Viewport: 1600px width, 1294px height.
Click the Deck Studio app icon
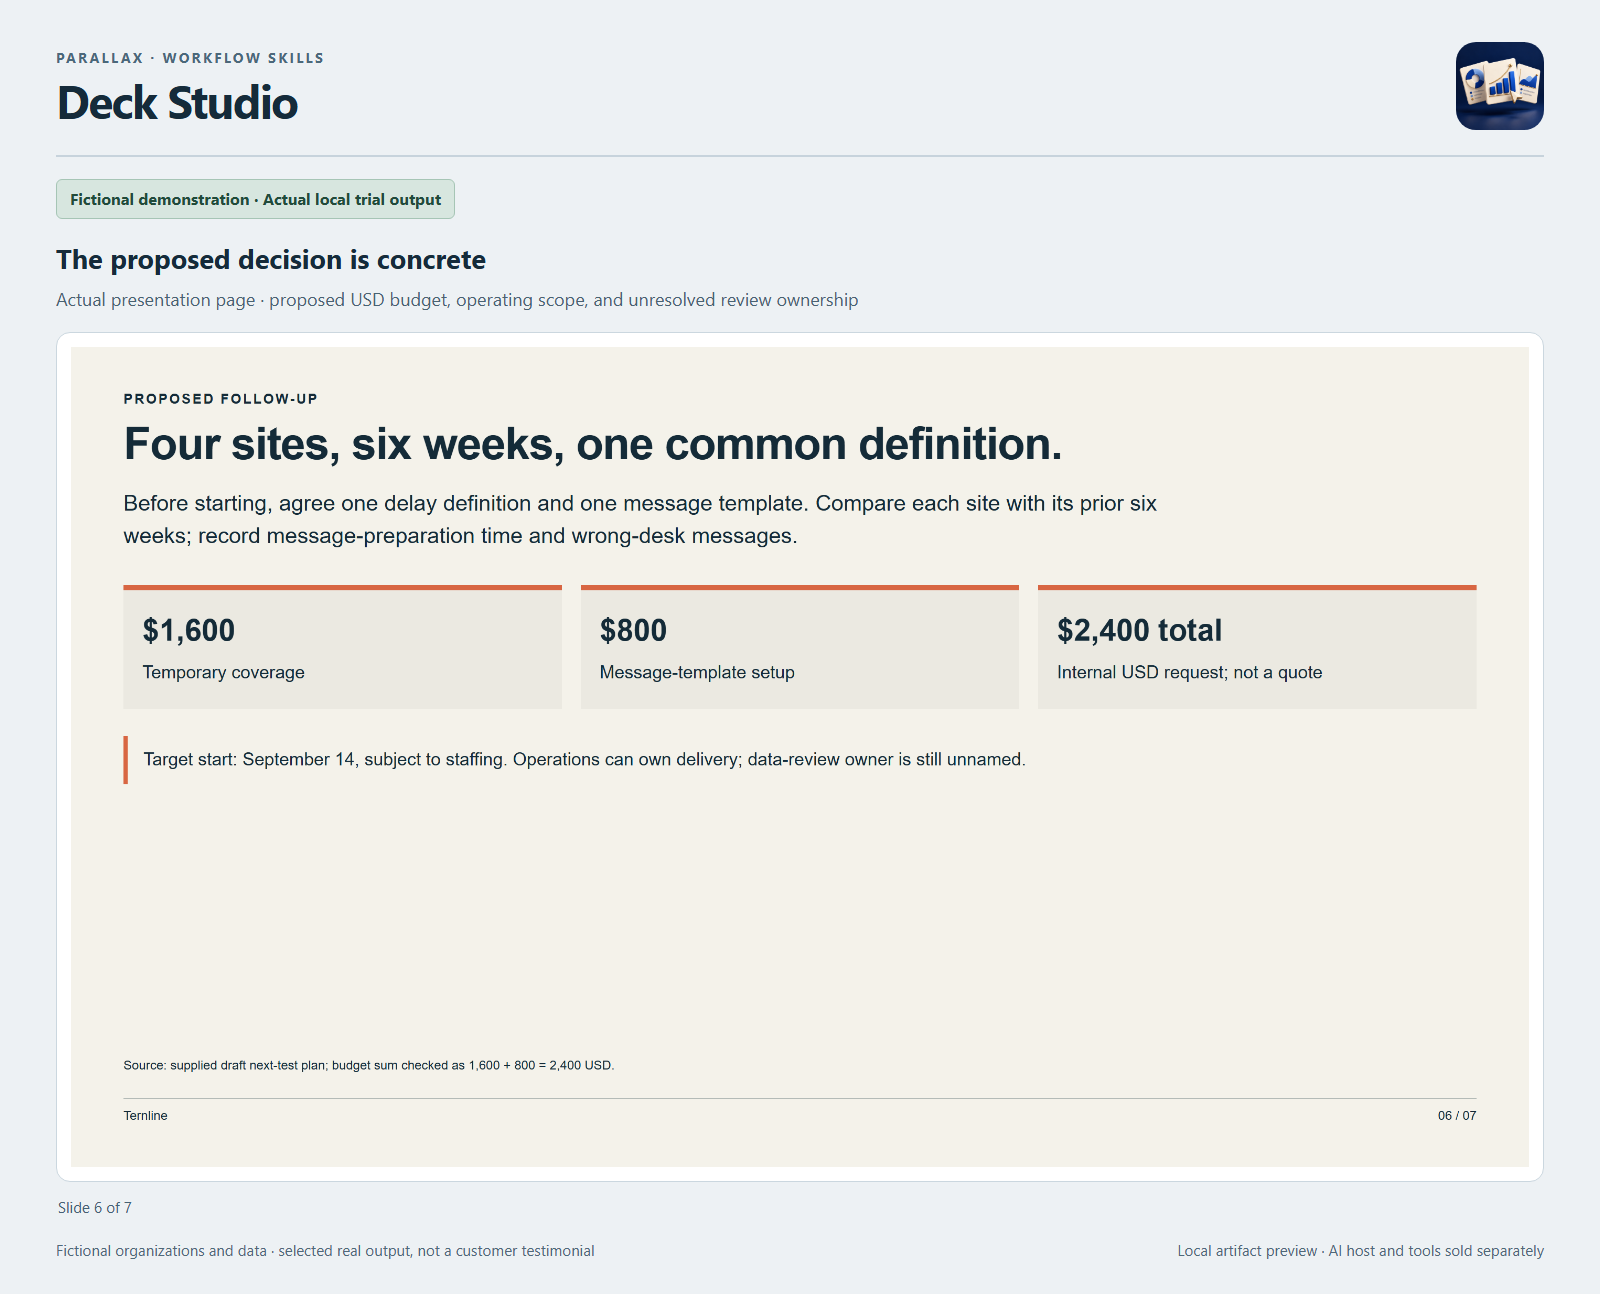1499,86
